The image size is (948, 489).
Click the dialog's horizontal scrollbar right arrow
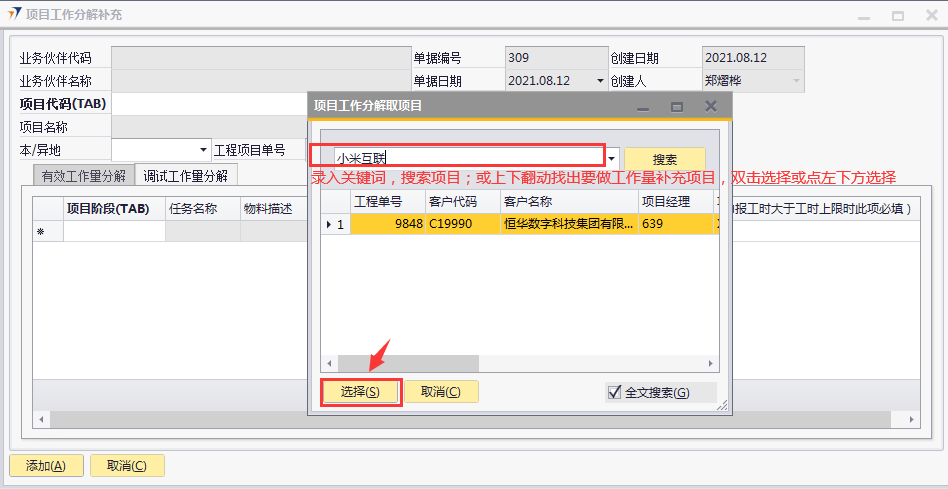(x=711, y=363)
